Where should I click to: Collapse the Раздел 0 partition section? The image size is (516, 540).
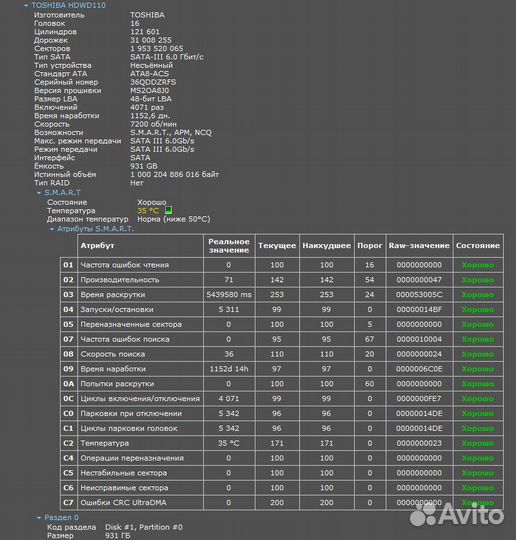[x=39, y=518]
